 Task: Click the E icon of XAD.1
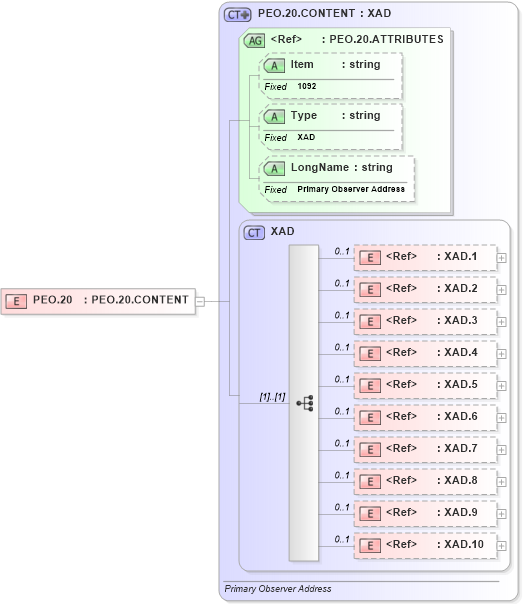(x=370, y=258)
